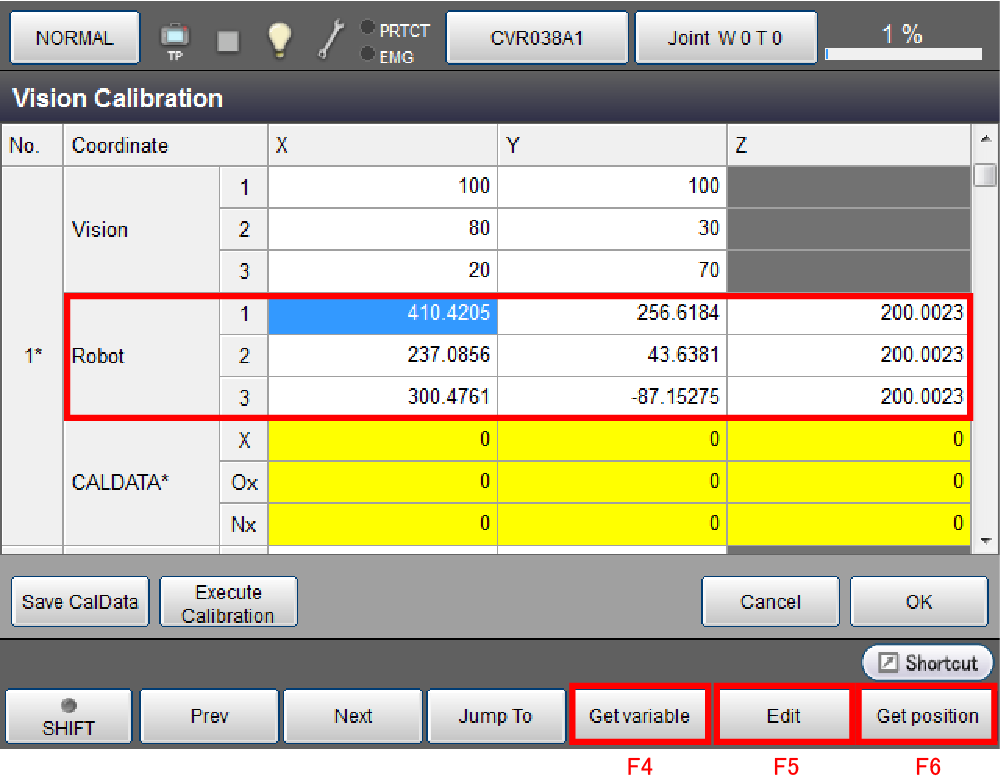Click the wrench tool icon
This screenshot has height=779, width=1000.
click(x=331, y=39)
